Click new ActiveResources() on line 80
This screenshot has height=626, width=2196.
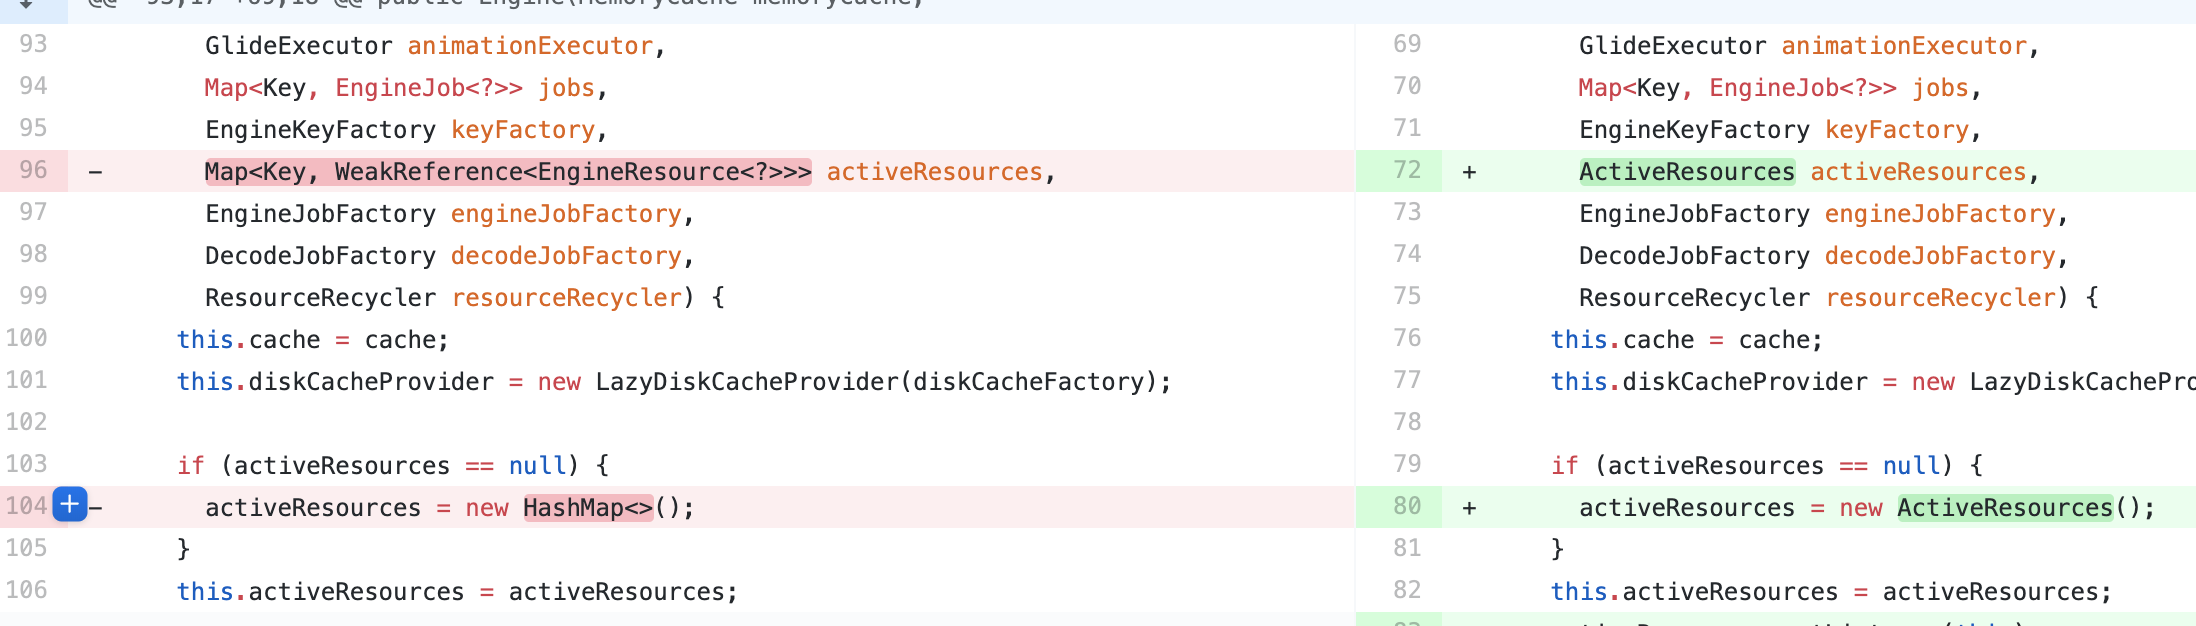point(2004,508)
